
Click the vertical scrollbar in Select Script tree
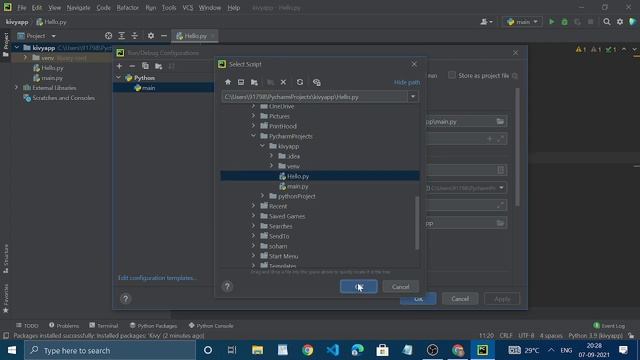(x=417, y=223)
